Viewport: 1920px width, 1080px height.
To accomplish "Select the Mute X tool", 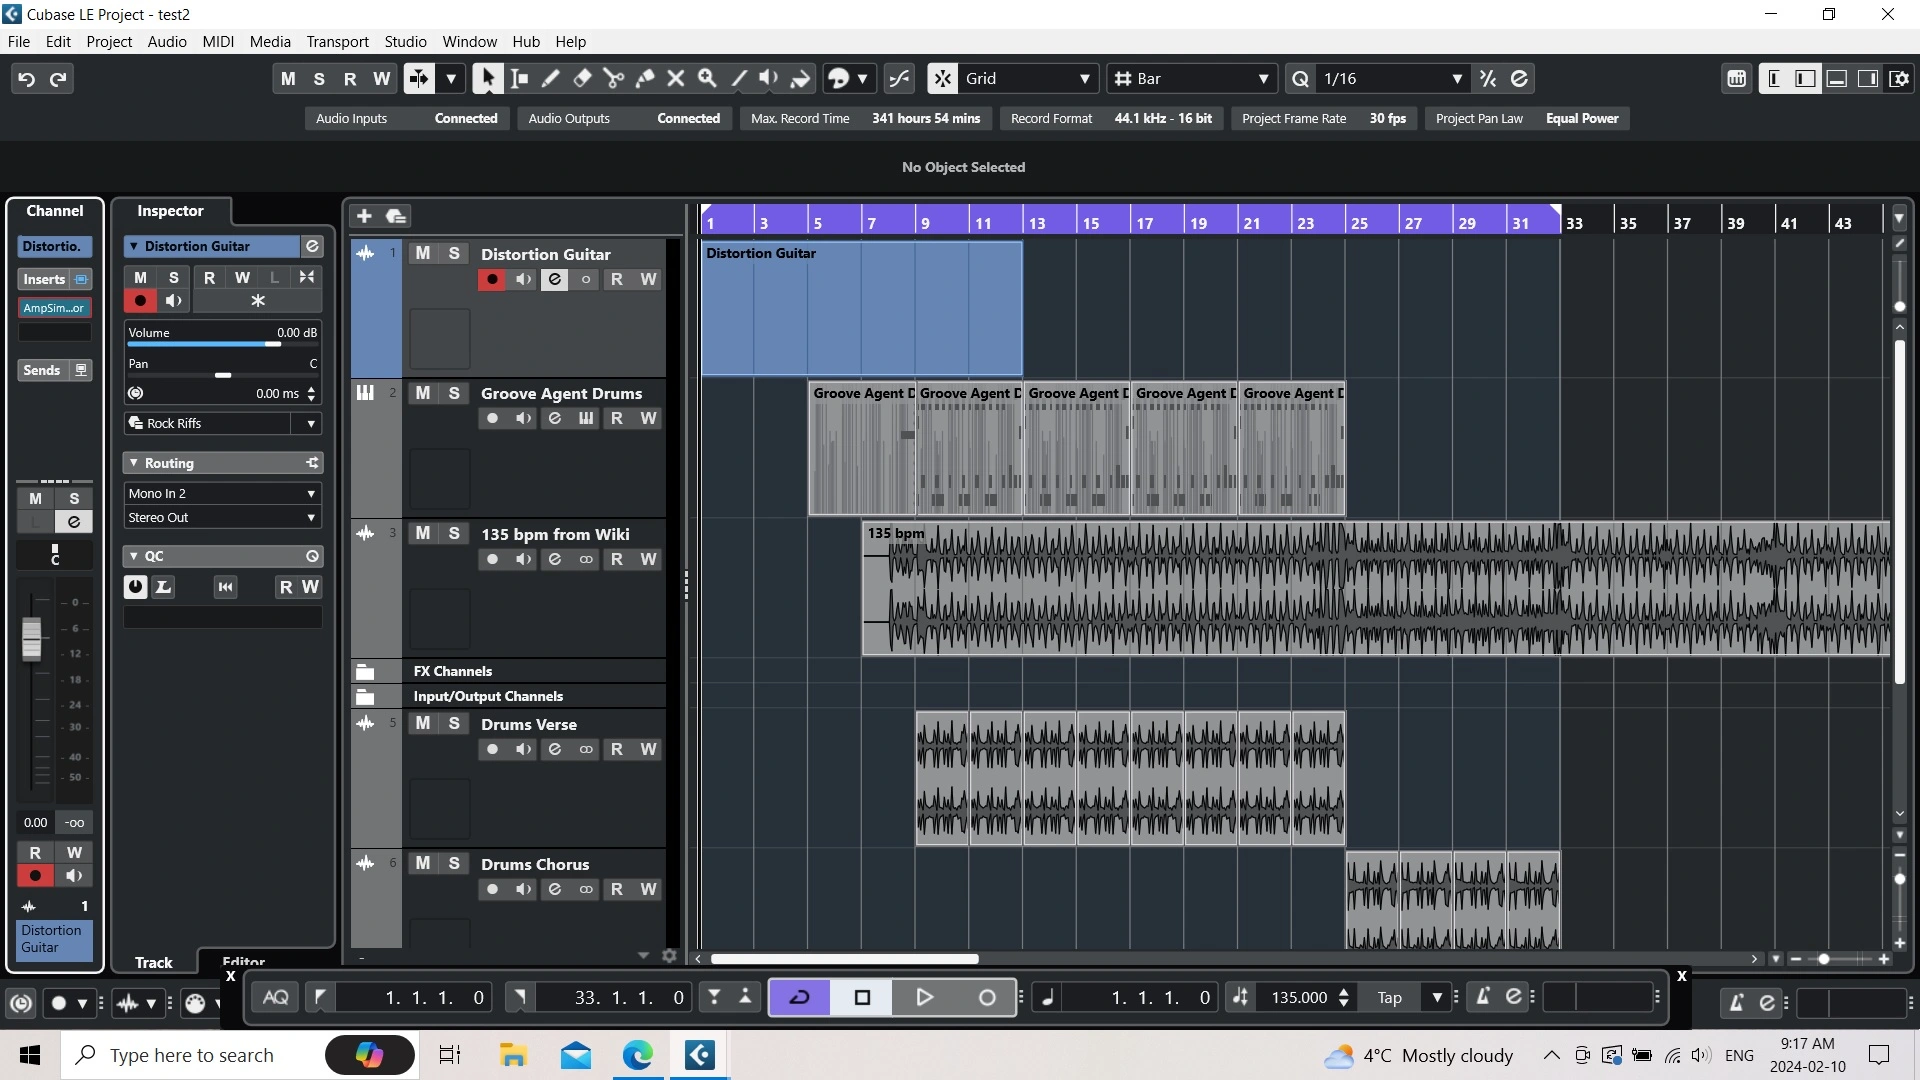I will point(676,78).
